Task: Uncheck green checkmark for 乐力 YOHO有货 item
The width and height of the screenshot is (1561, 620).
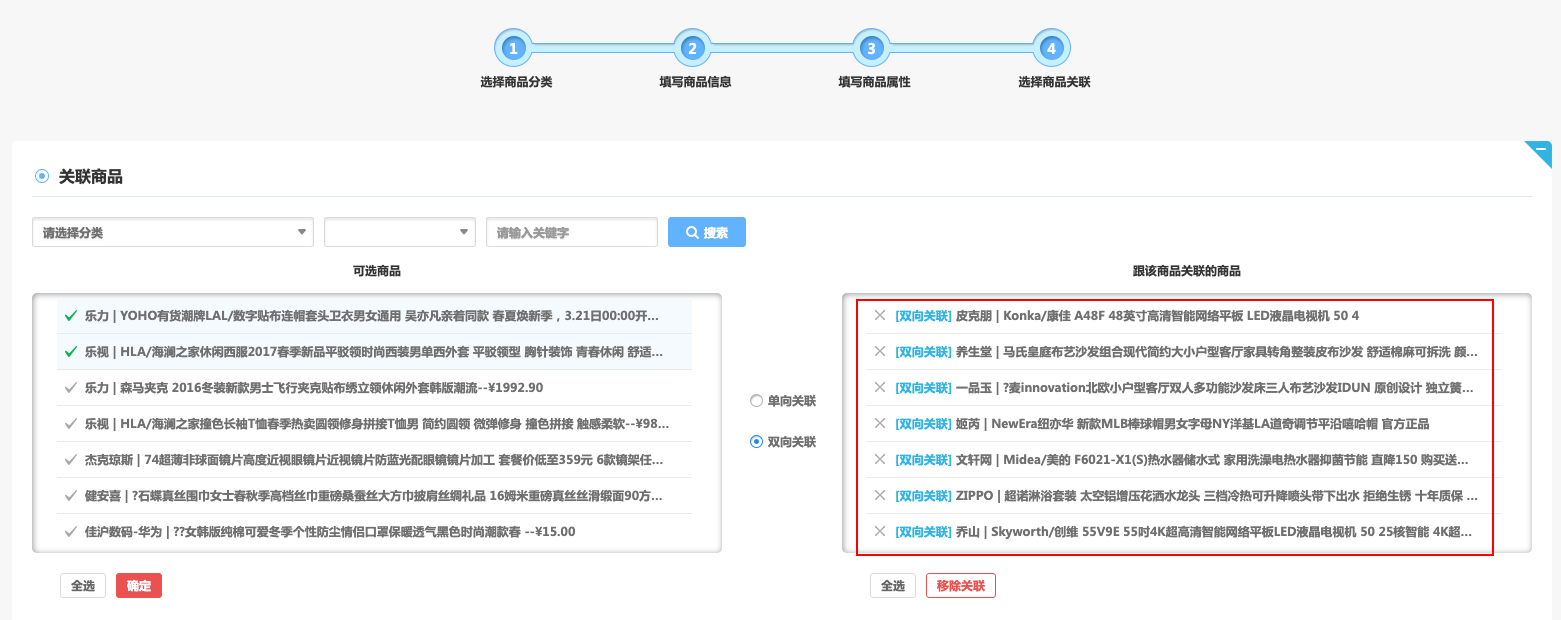Action: pyautogui.click(x=70, y=315)
